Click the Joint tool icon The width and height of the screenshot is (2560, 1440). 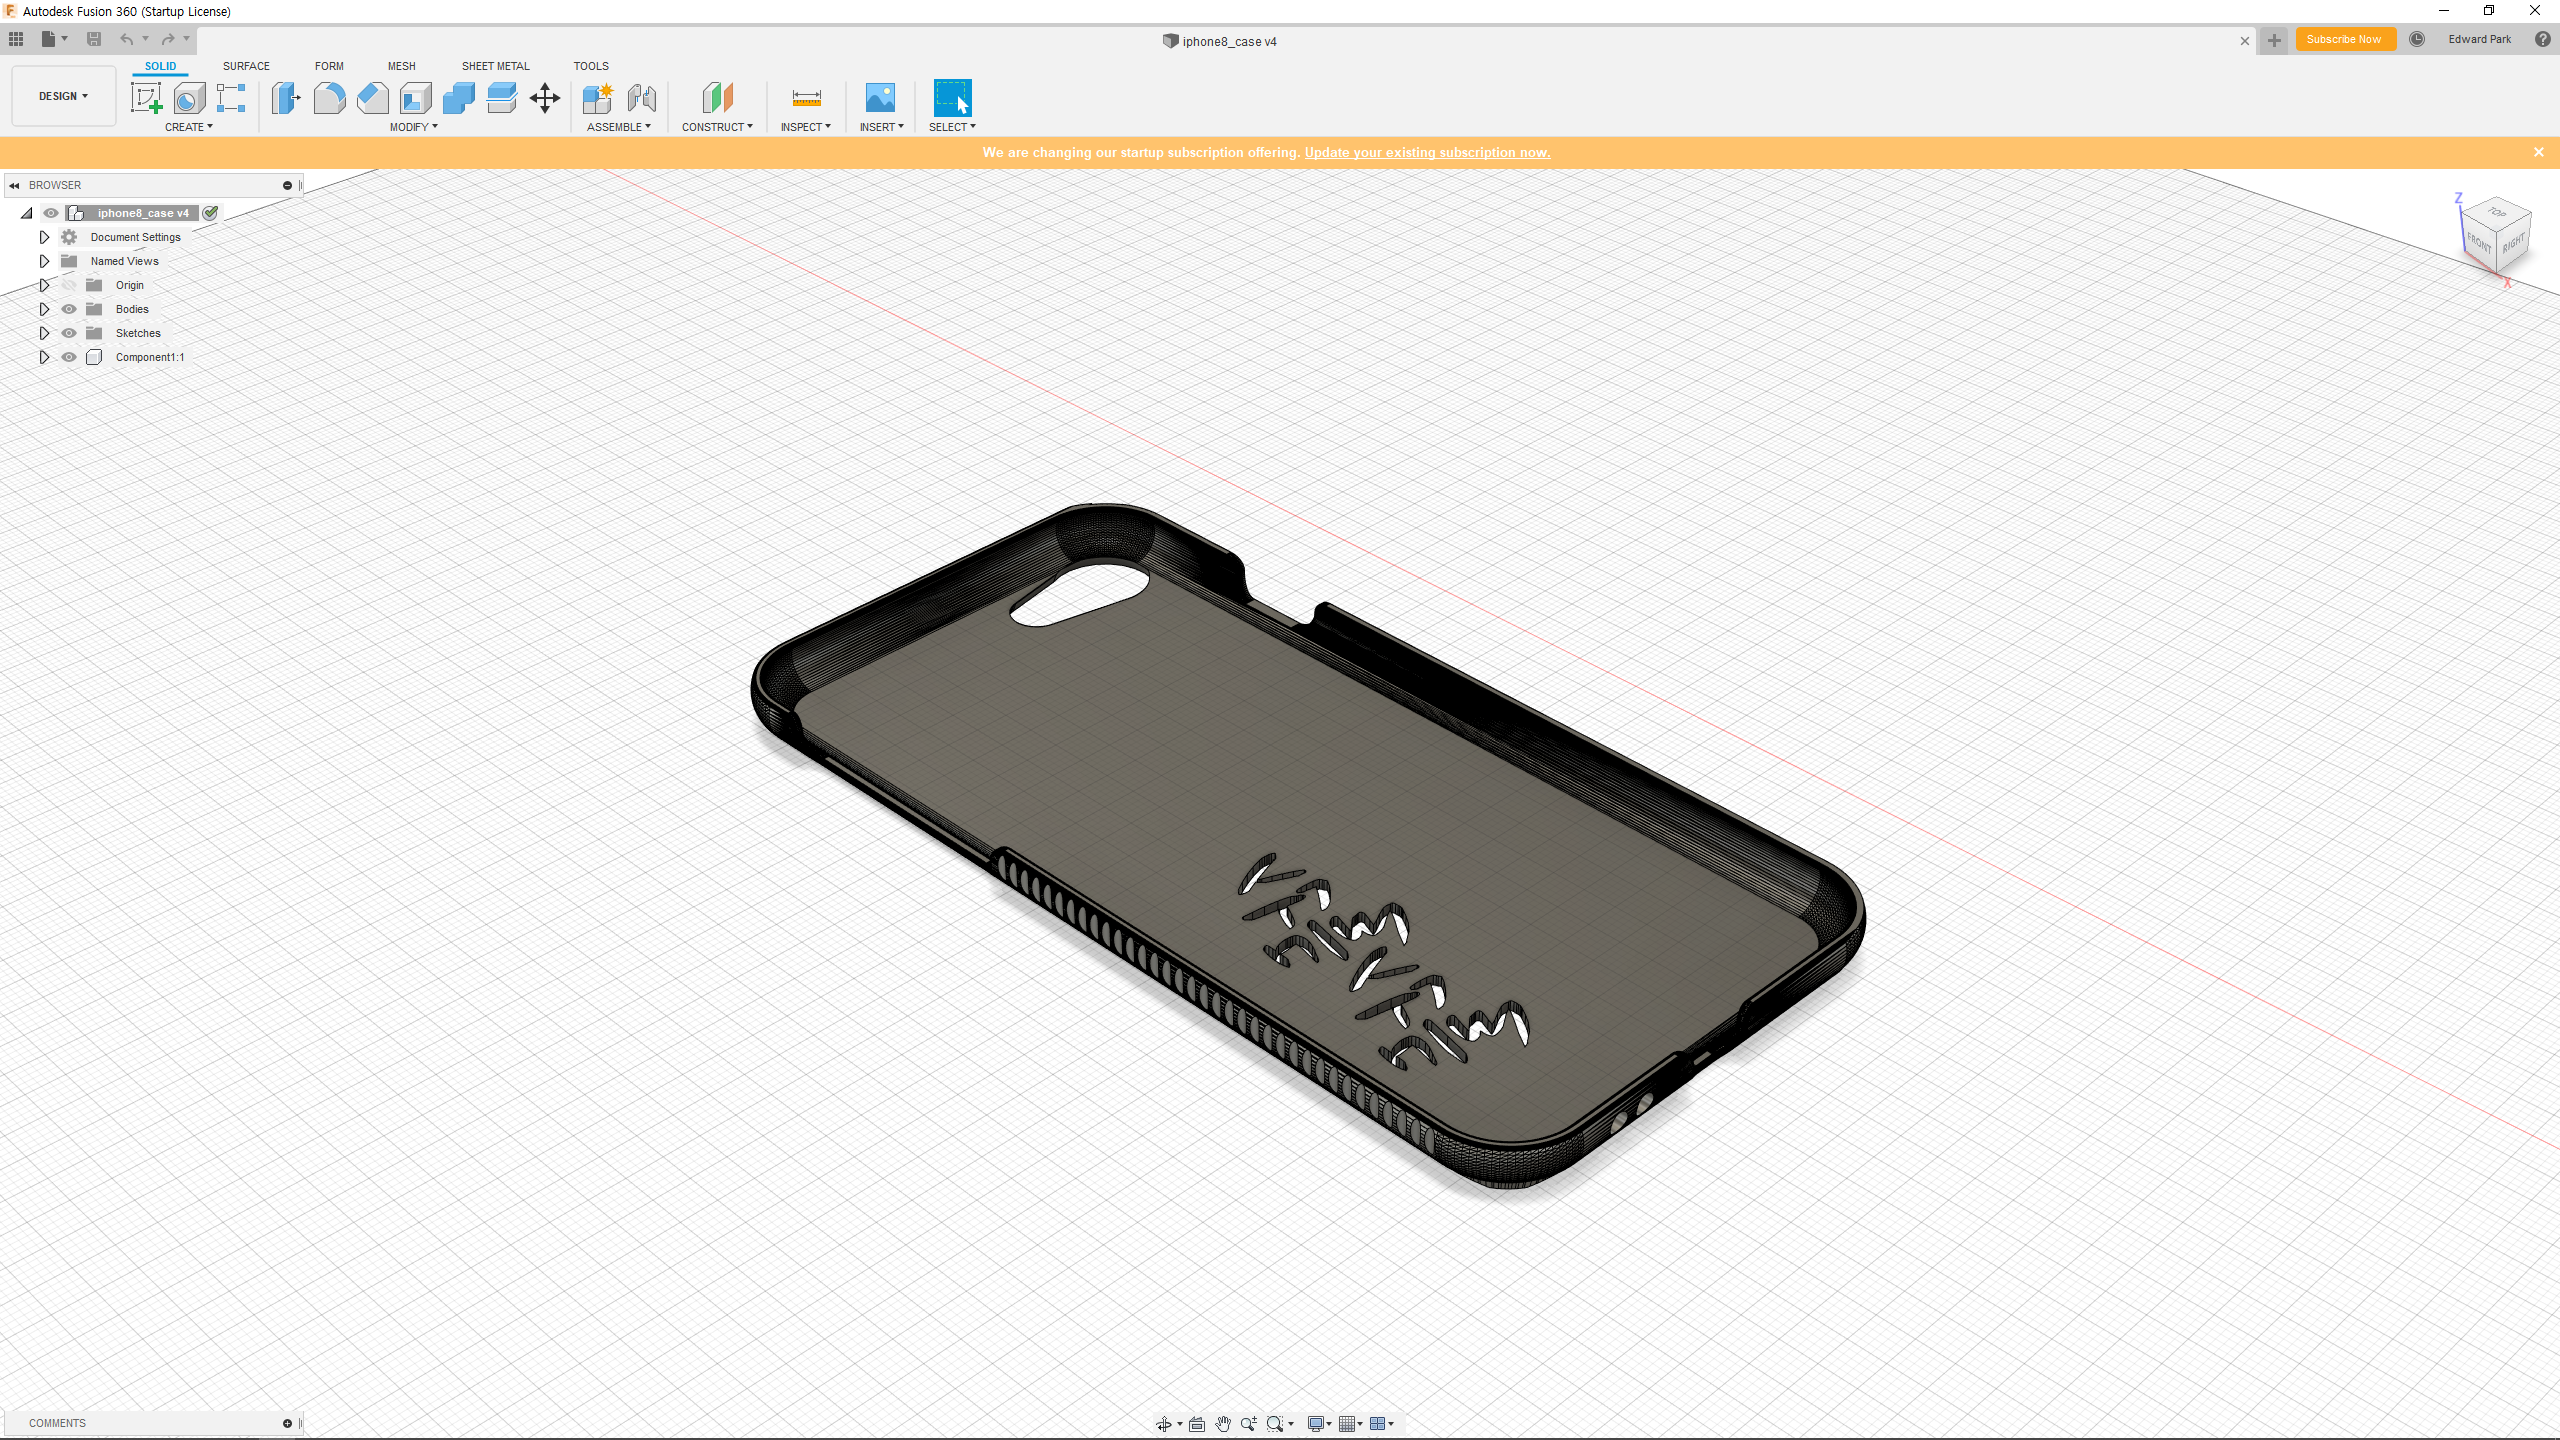(641, 97)
